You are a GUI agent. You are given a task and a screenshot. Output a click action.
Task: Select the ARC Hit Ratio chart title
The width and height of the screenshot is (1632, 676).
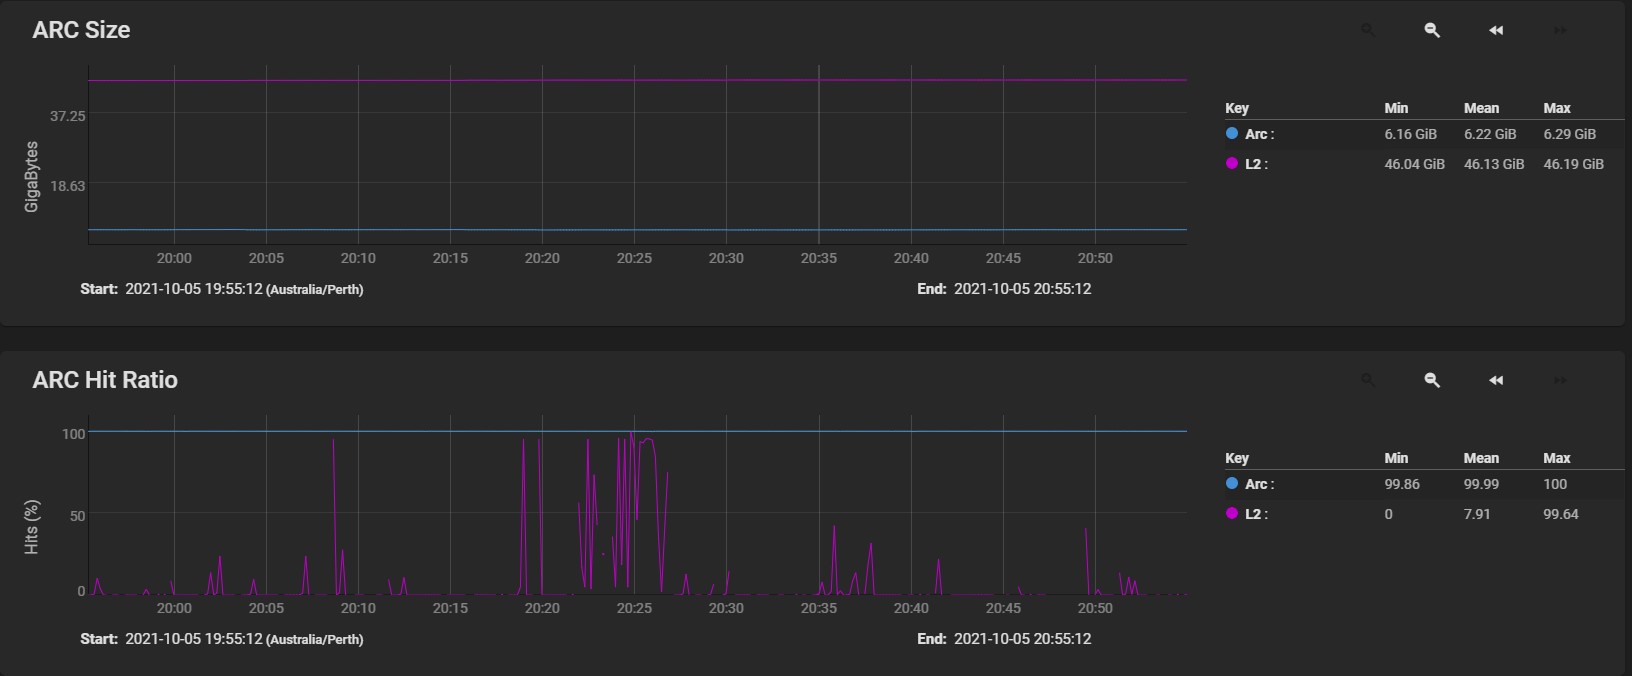(105, 380)
